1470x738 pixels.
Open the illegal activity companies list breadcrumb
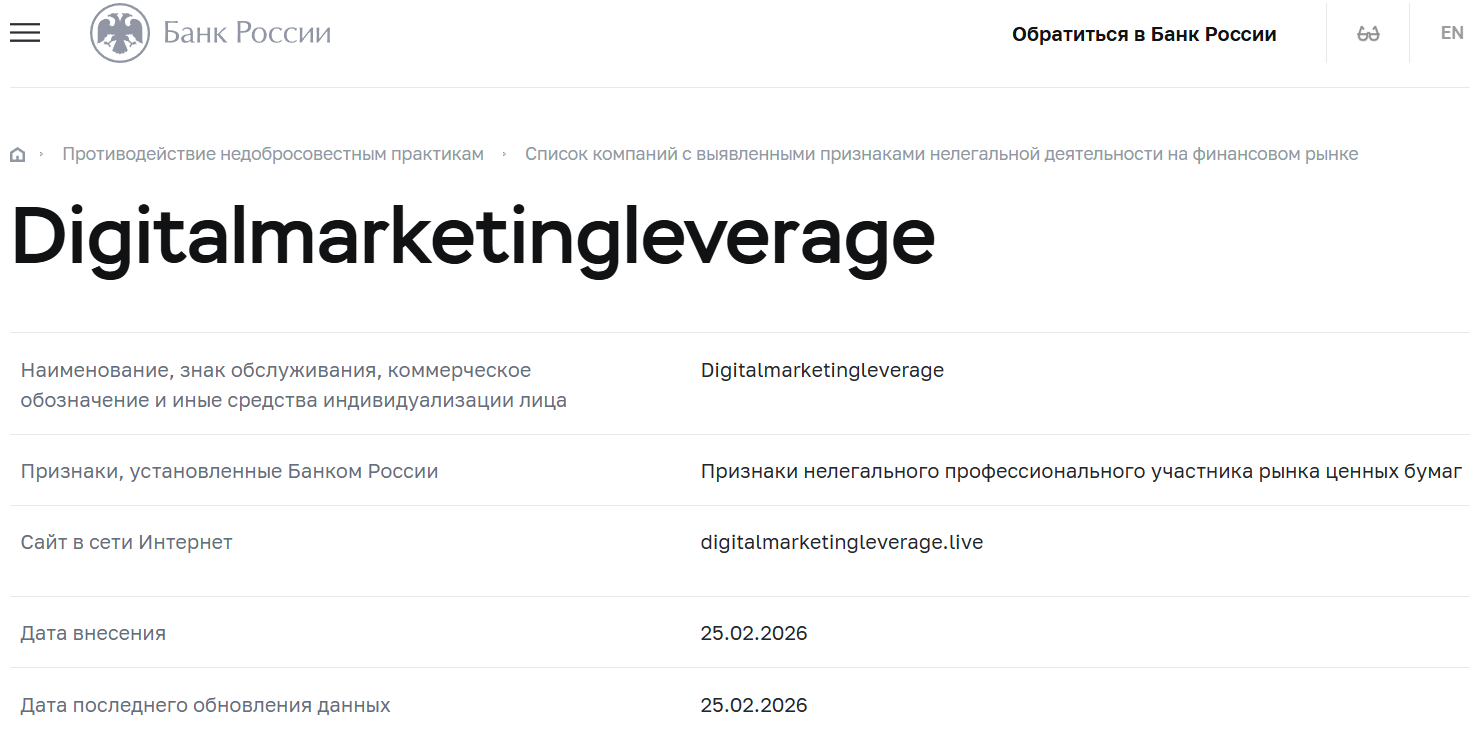tap(941, 153)
